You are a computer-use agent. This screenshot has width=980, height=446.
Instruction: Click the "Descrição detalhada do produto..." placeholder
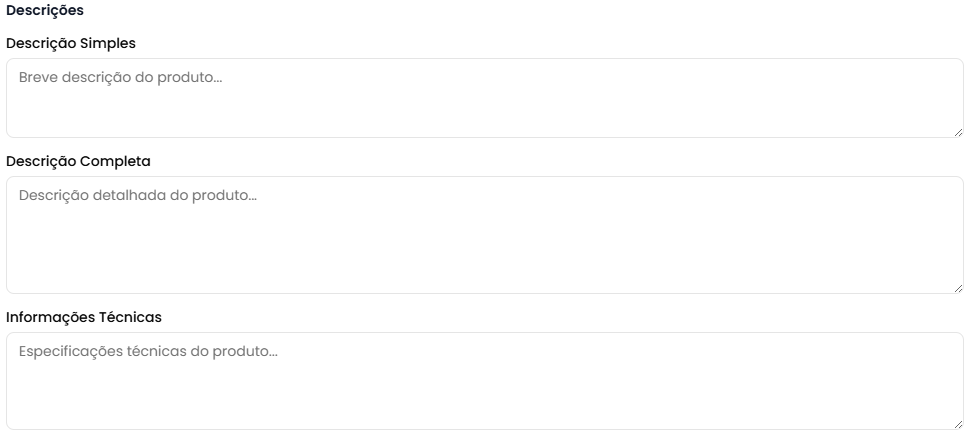click(138, 195)
